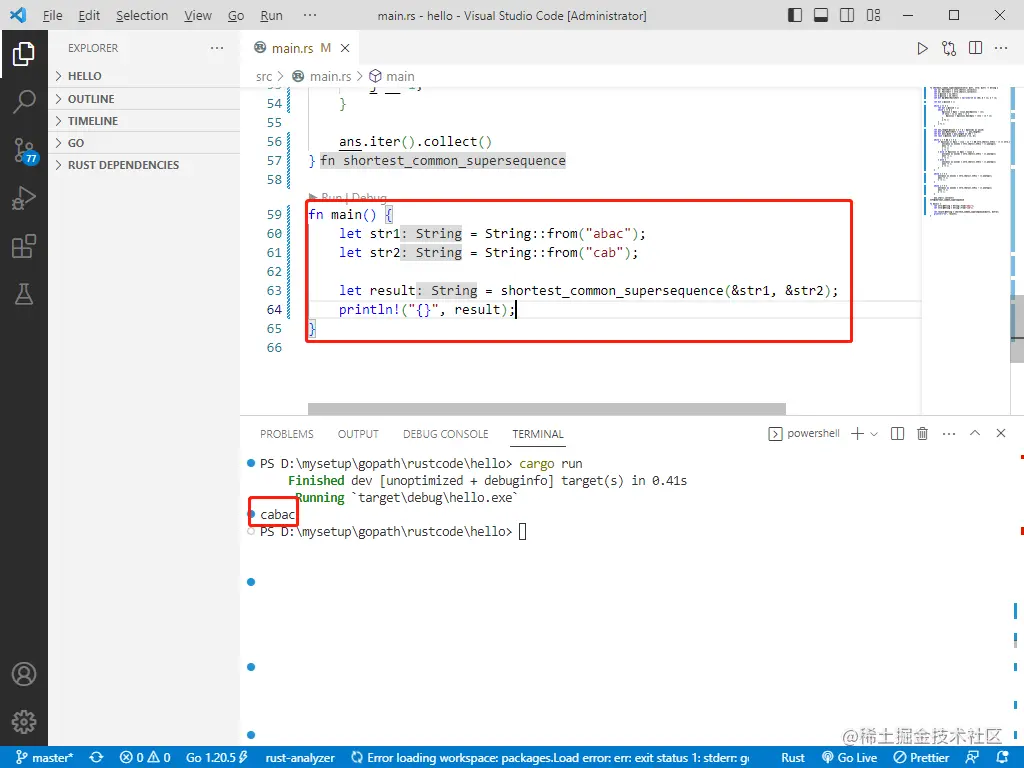The height and width of the screenshot is (768, 1024).
Task: Synchronize changes in status bar
Action: [x=97, y=758]
